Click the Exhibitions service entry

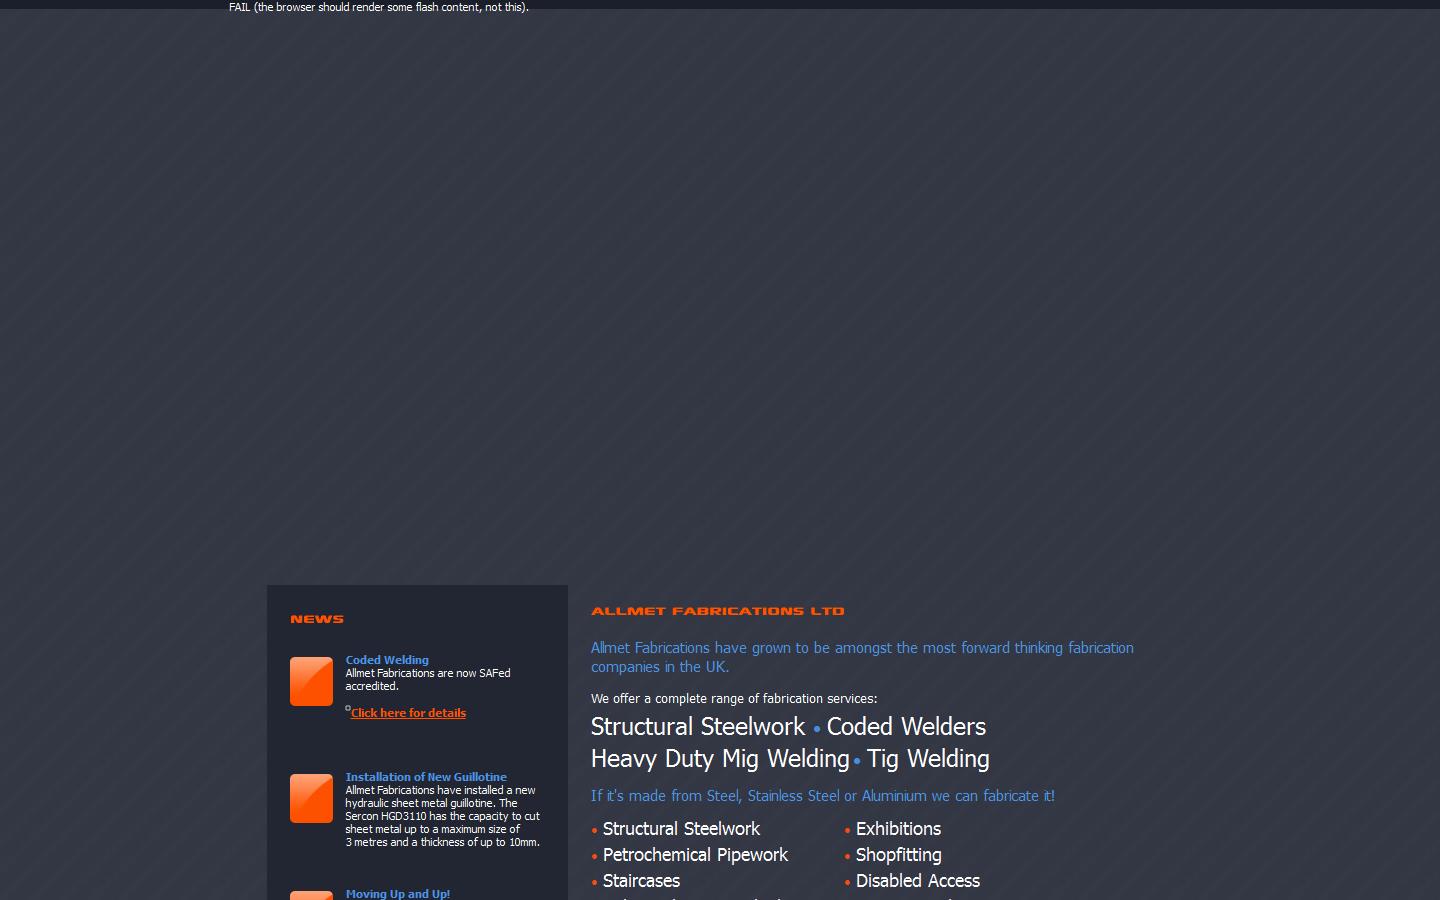[897, 829]
